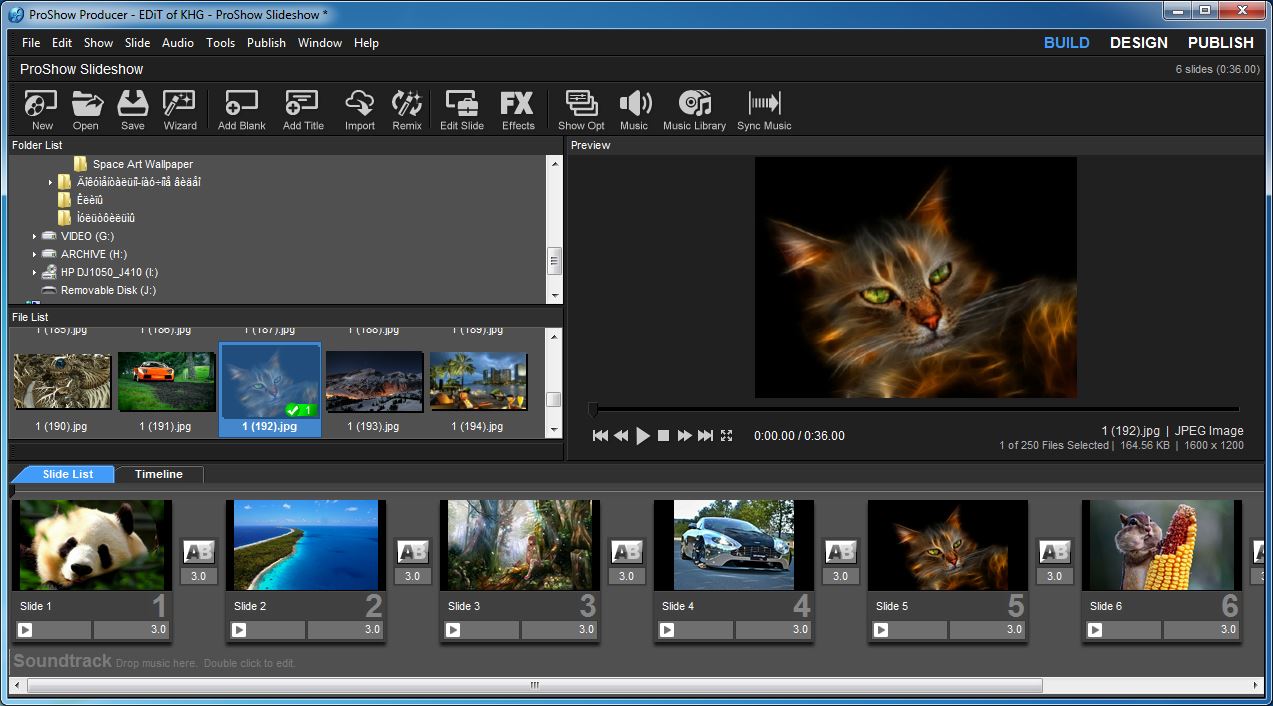The width and height of the screenshot is (1273, 706).
Task: Open Show Options
Action: tap(580, 108)
